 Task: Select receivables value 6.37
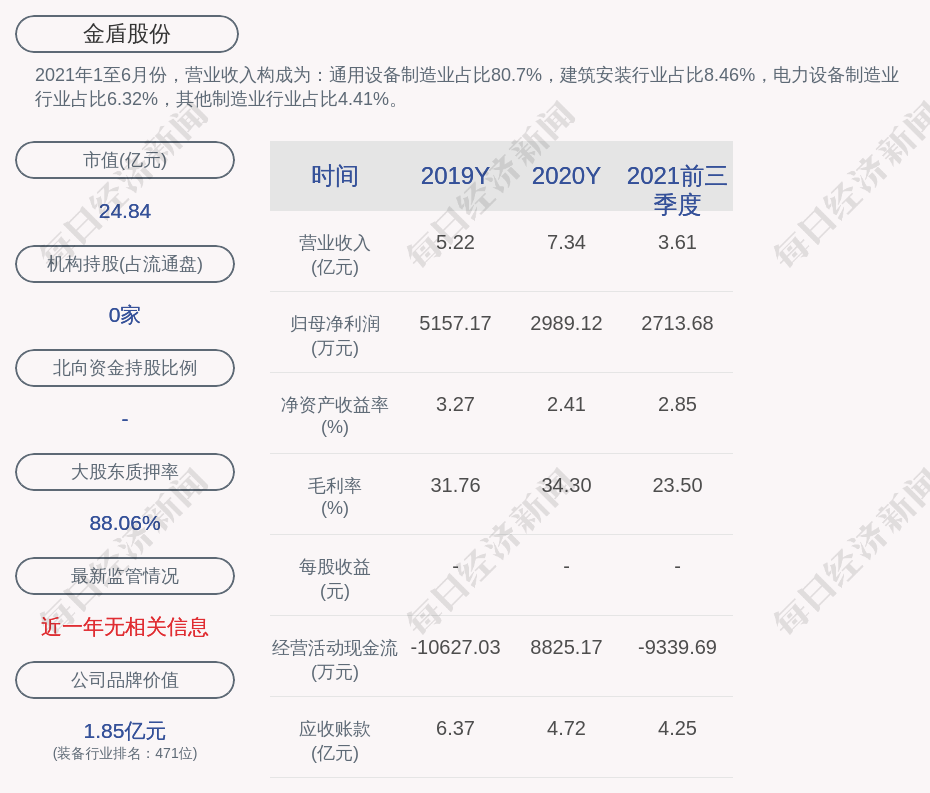coord(455,728)
